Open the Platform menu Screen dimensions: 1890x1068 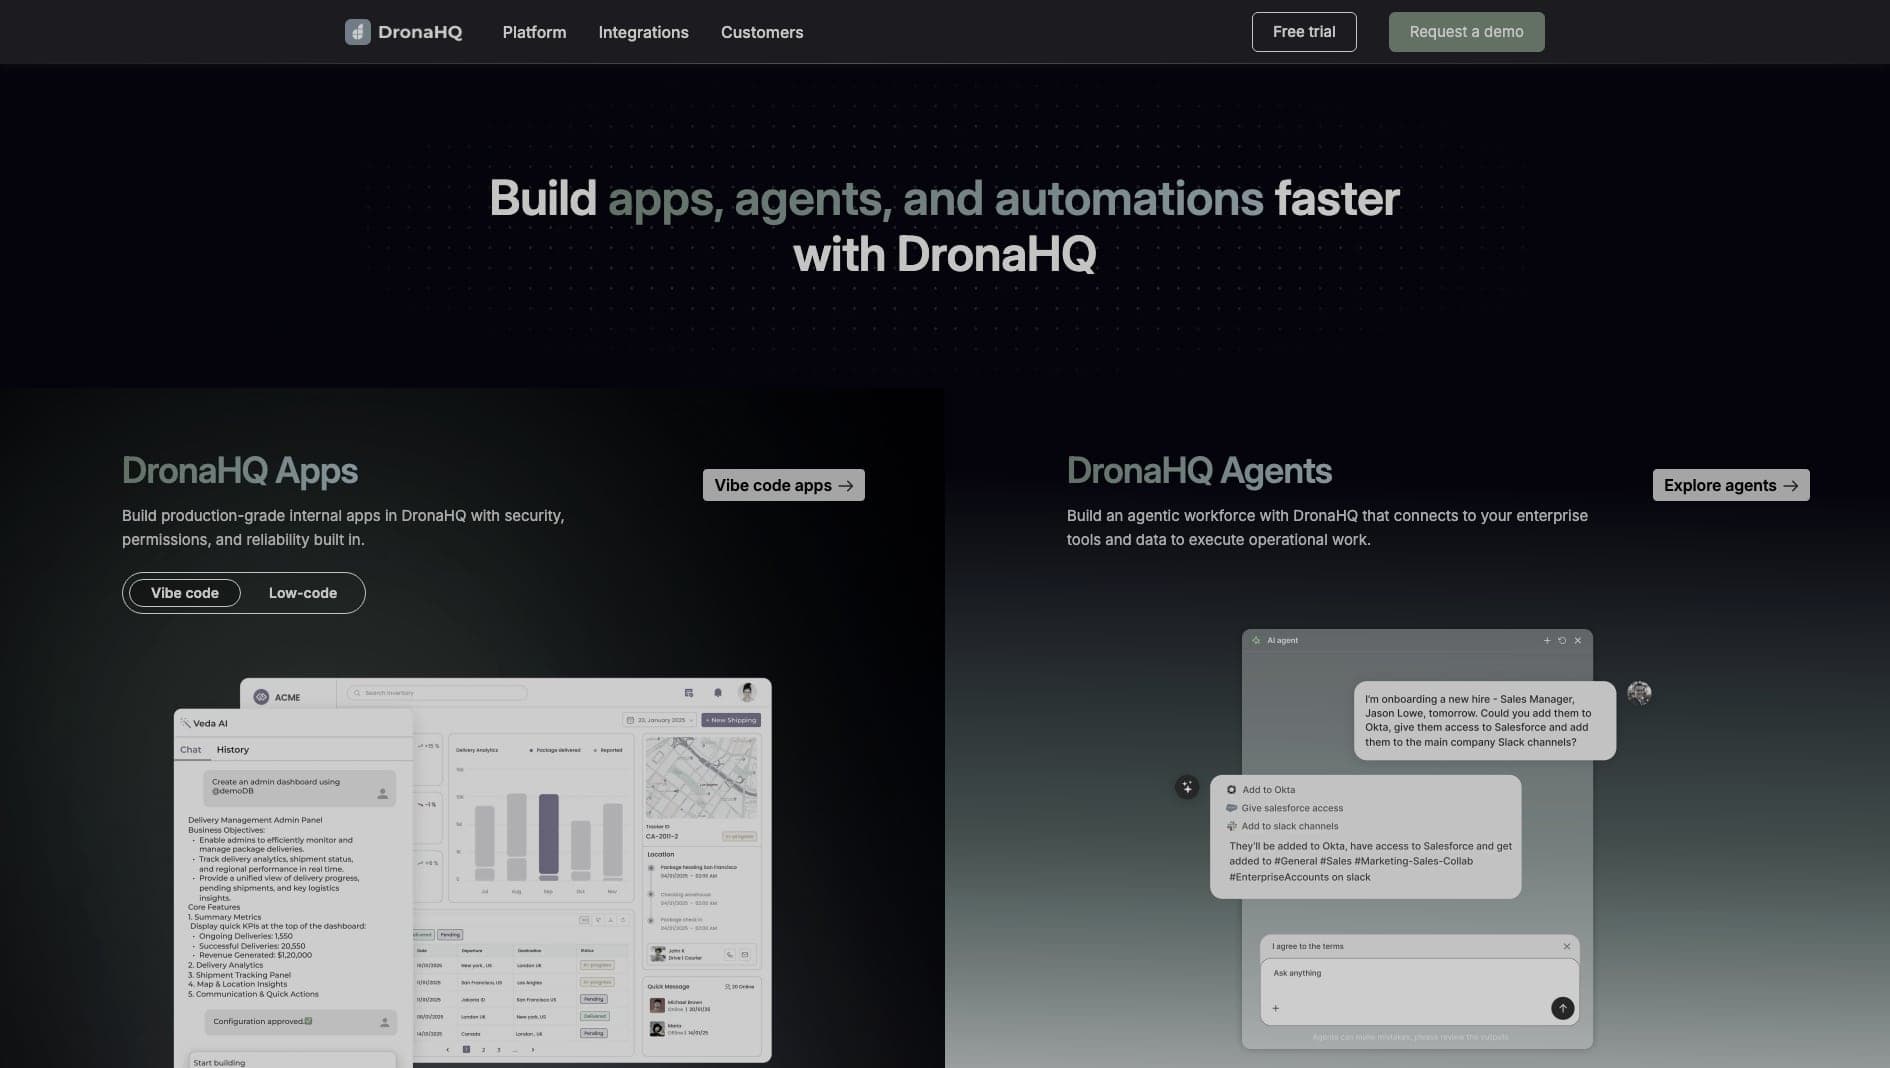534,32
